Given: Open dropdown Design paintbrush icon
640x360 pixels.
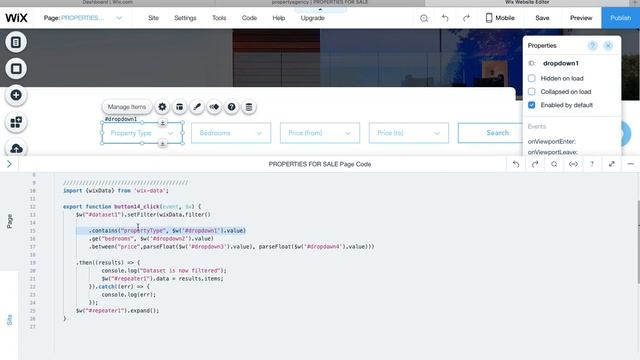Looking at the screenshot, I should [x=197, y=107].
